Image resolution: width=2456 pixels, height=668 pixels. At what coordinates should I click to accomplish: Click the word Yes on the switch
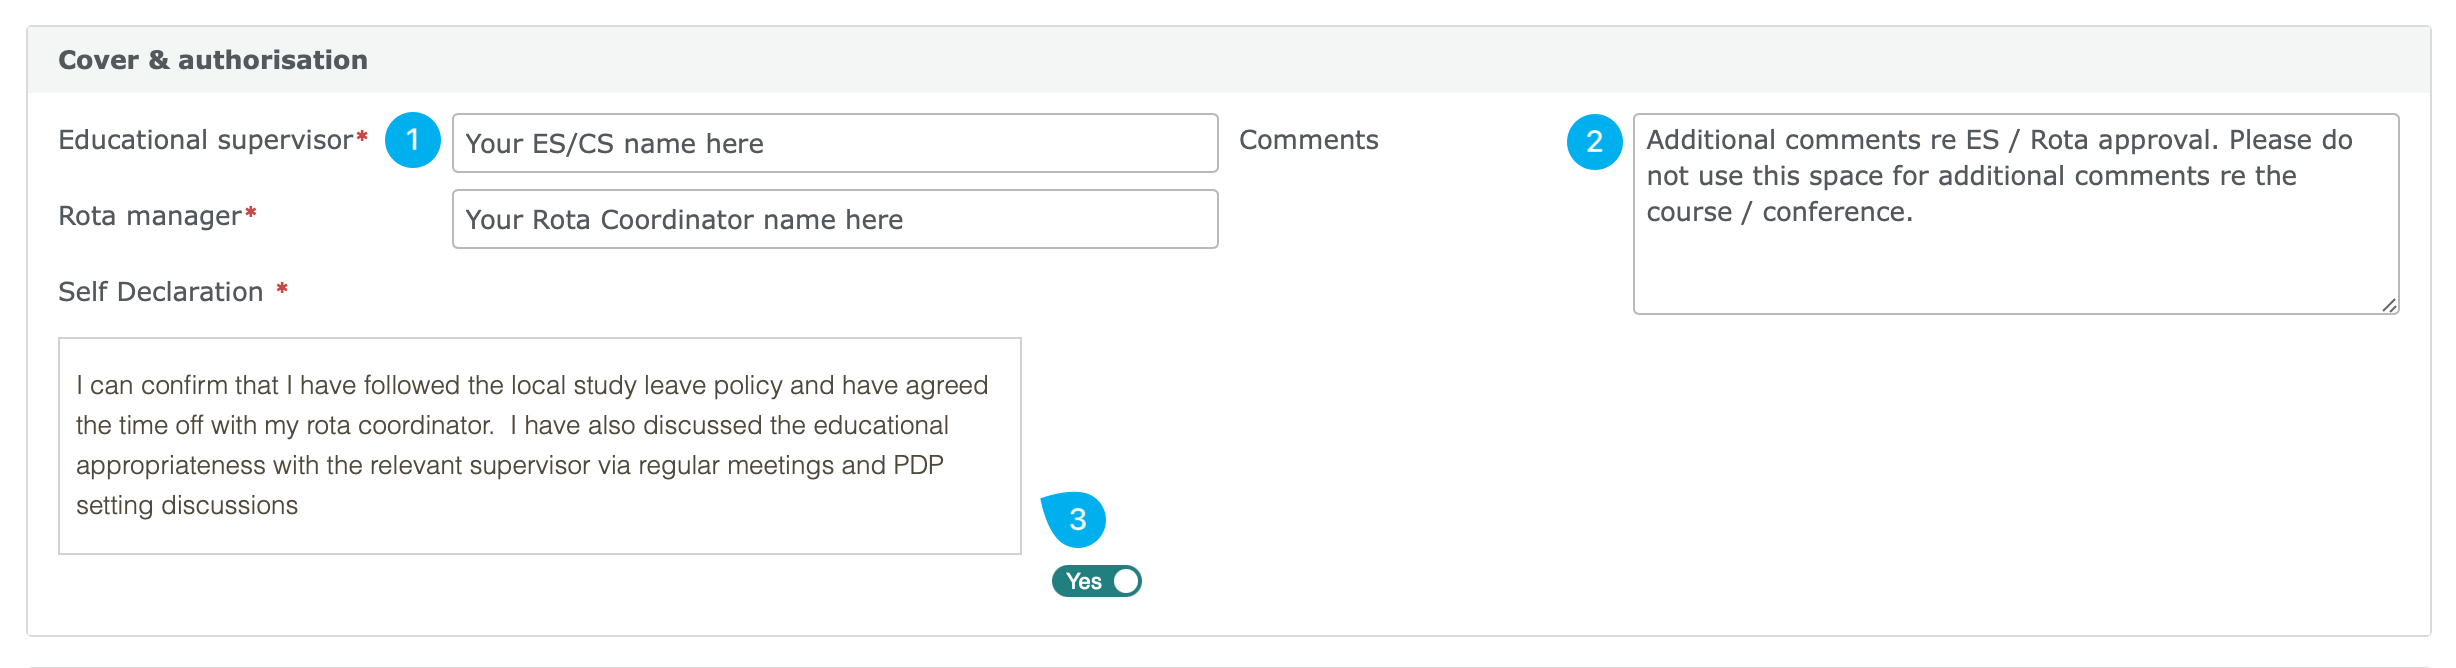[1084, 581]
